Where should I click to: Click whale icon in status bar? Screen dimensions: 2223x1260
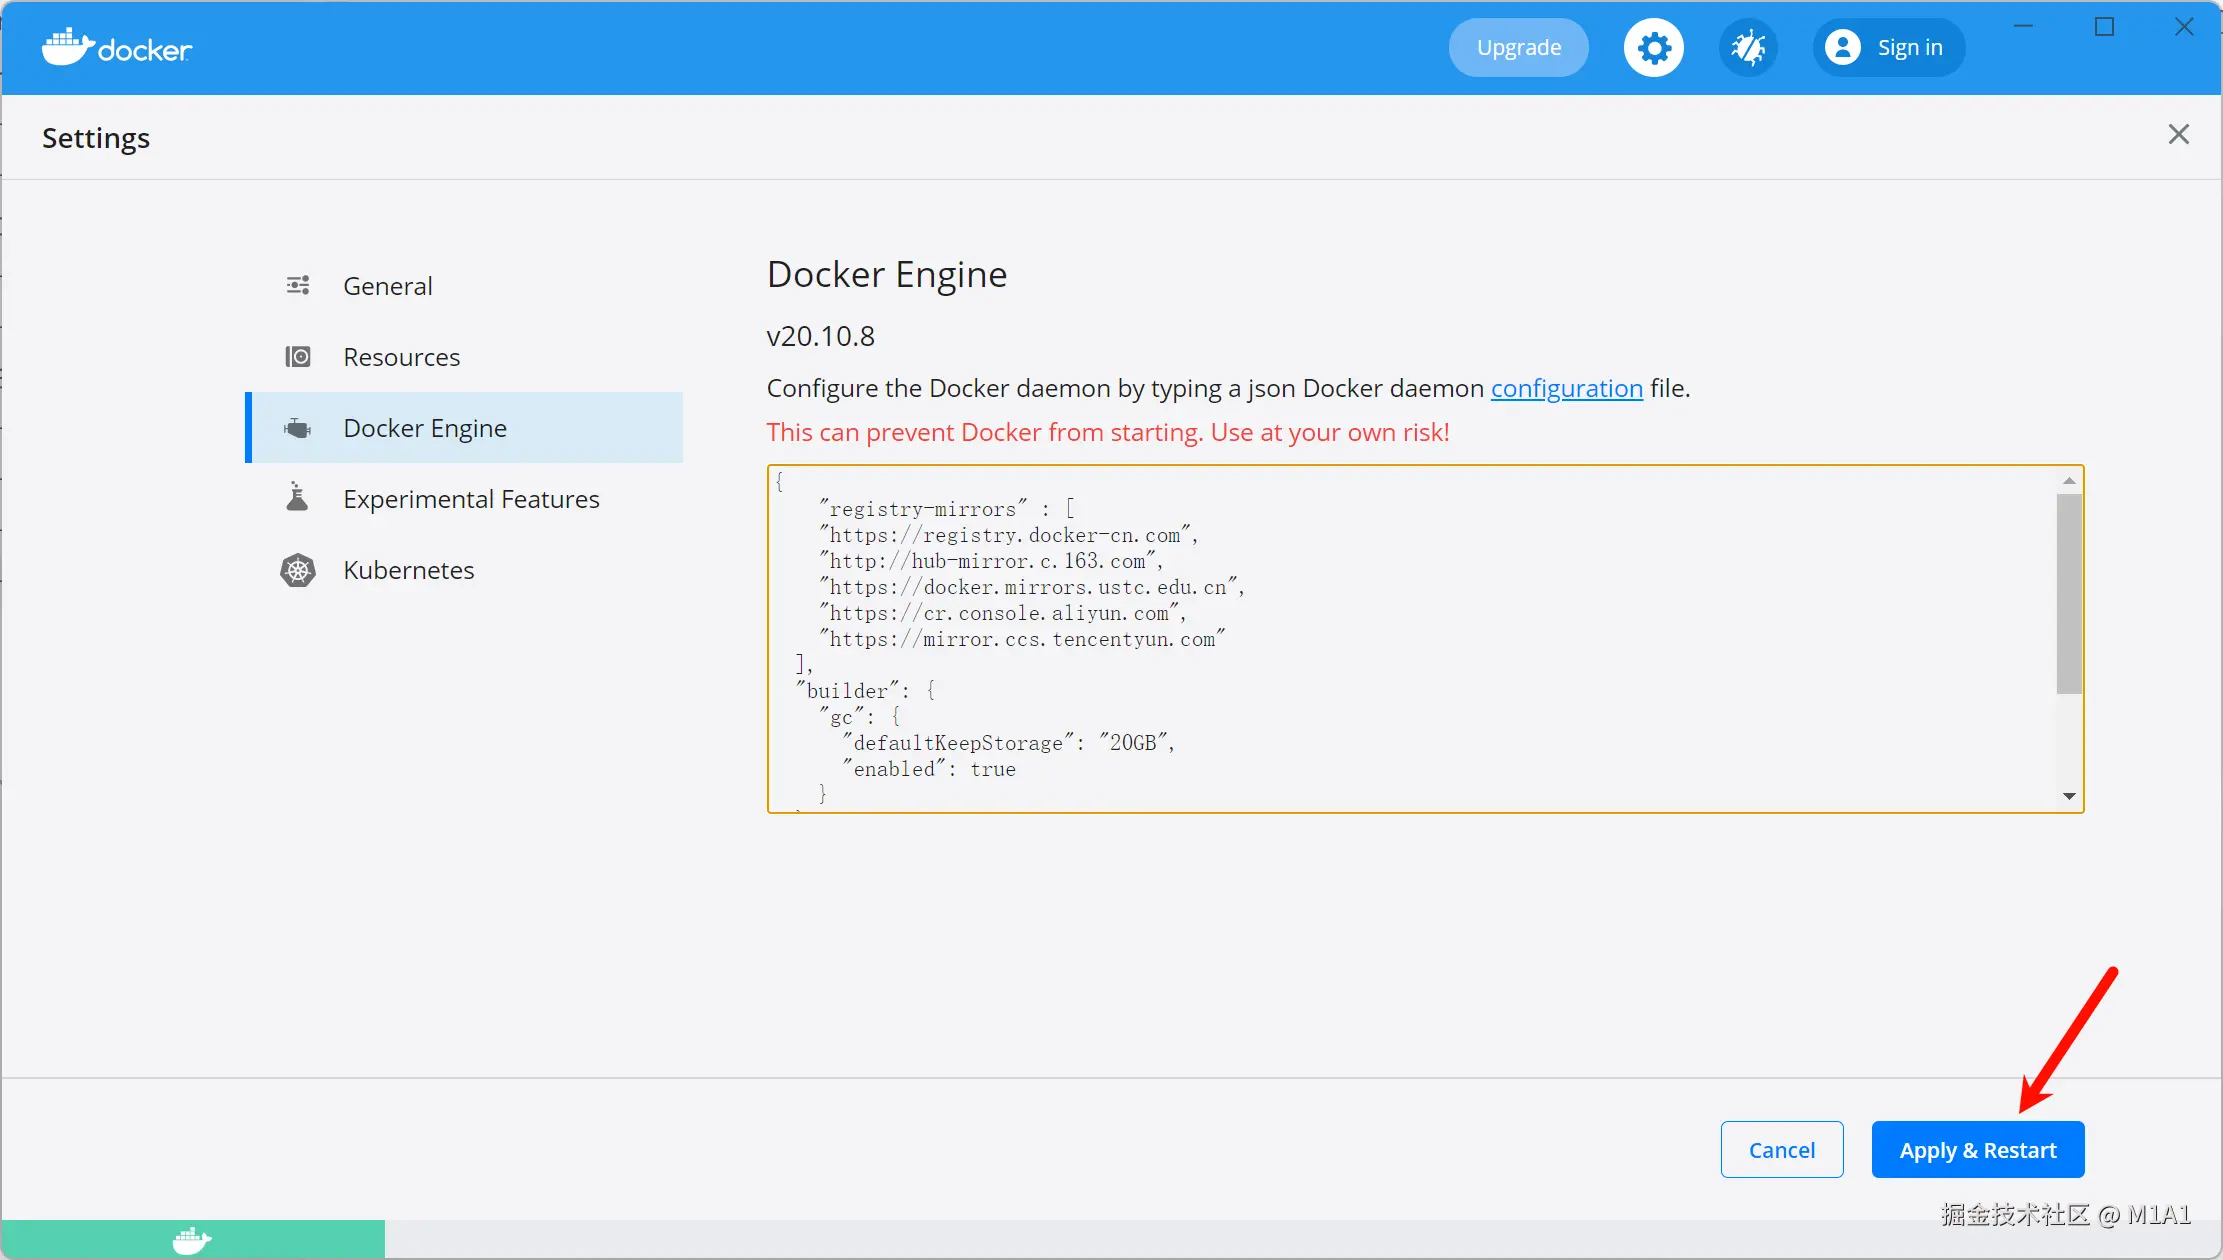click(x=192, y=1240)
